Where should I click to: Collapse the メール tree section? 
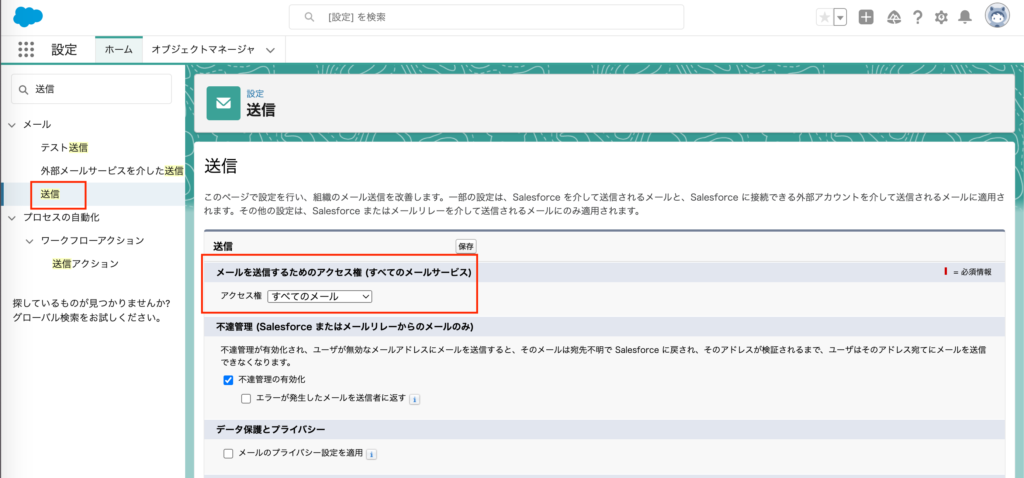tap(12, 124)
